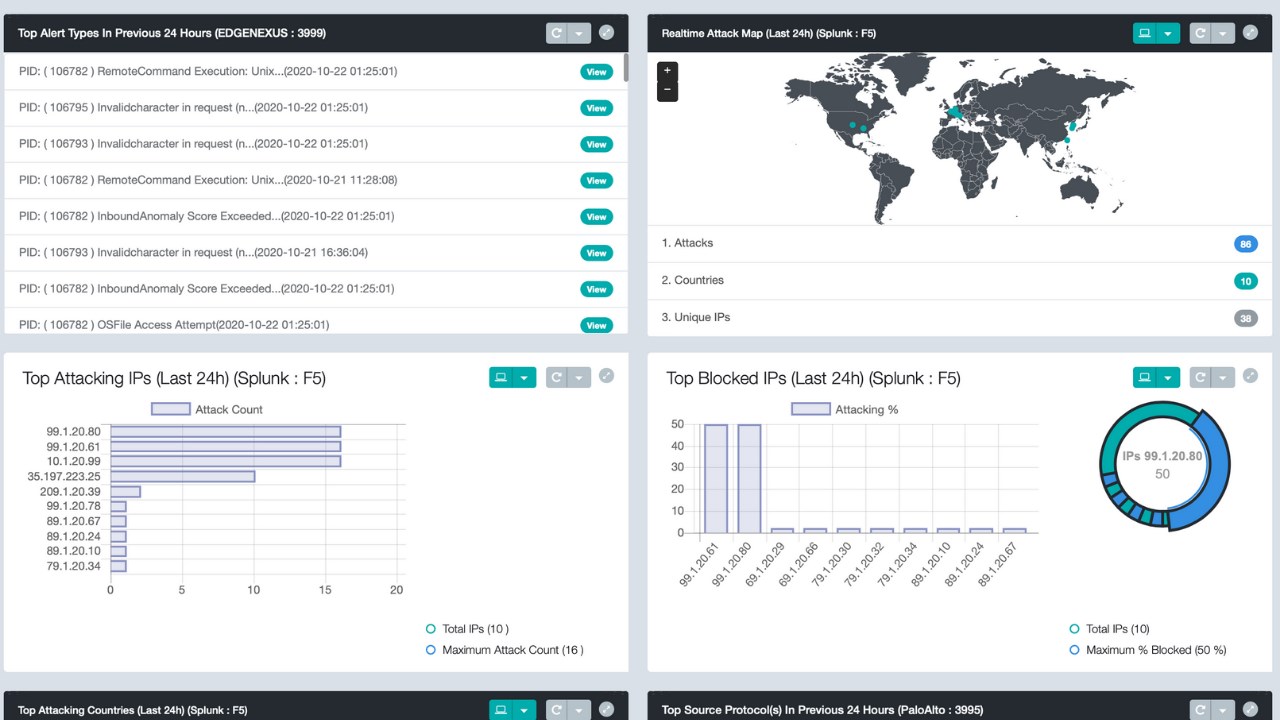This screenshot has width=1280, height=720.
Task: Click the 35.197.223.25 attack count bar
Action: tap(182, 476)
